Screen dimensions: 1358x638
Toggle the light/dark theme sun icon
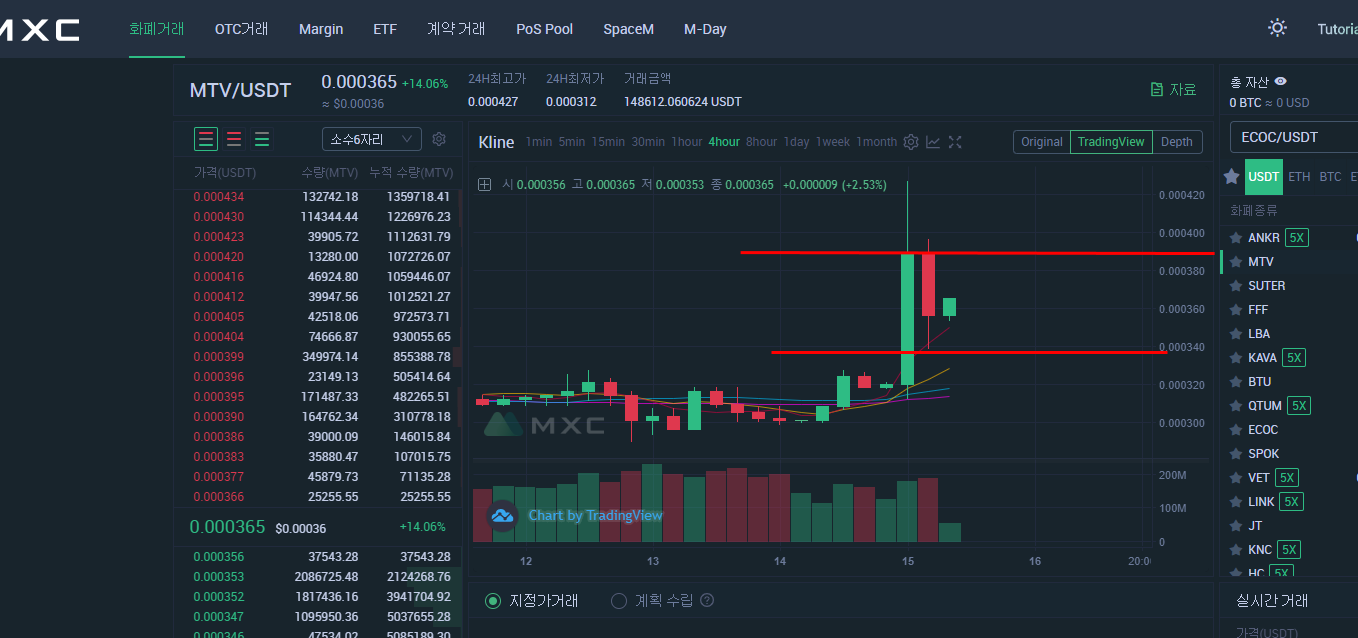pos(1277,28)
